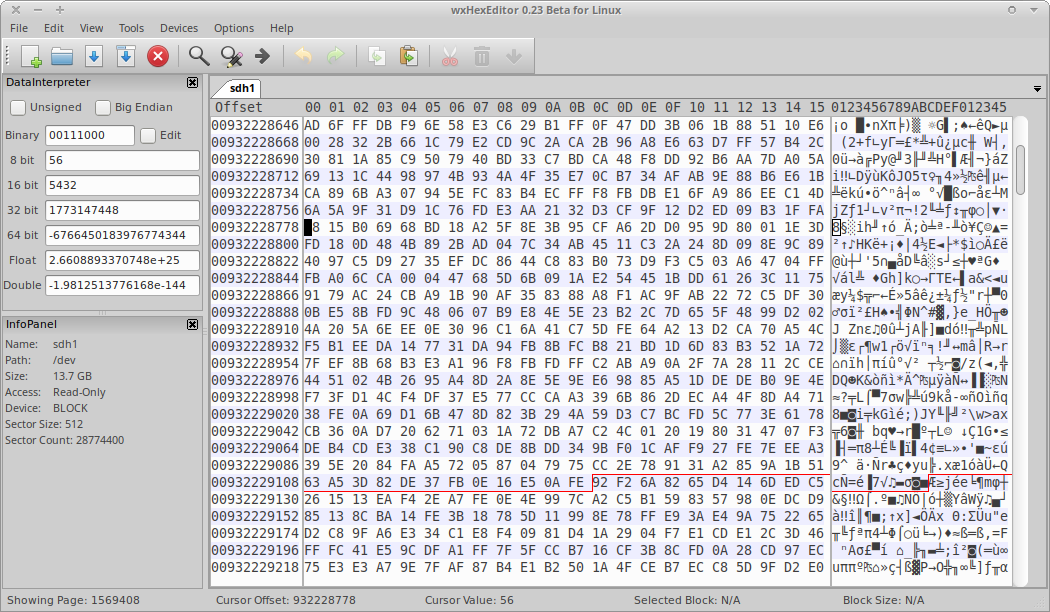Click the Save toolbar icon

click(94, 56)
